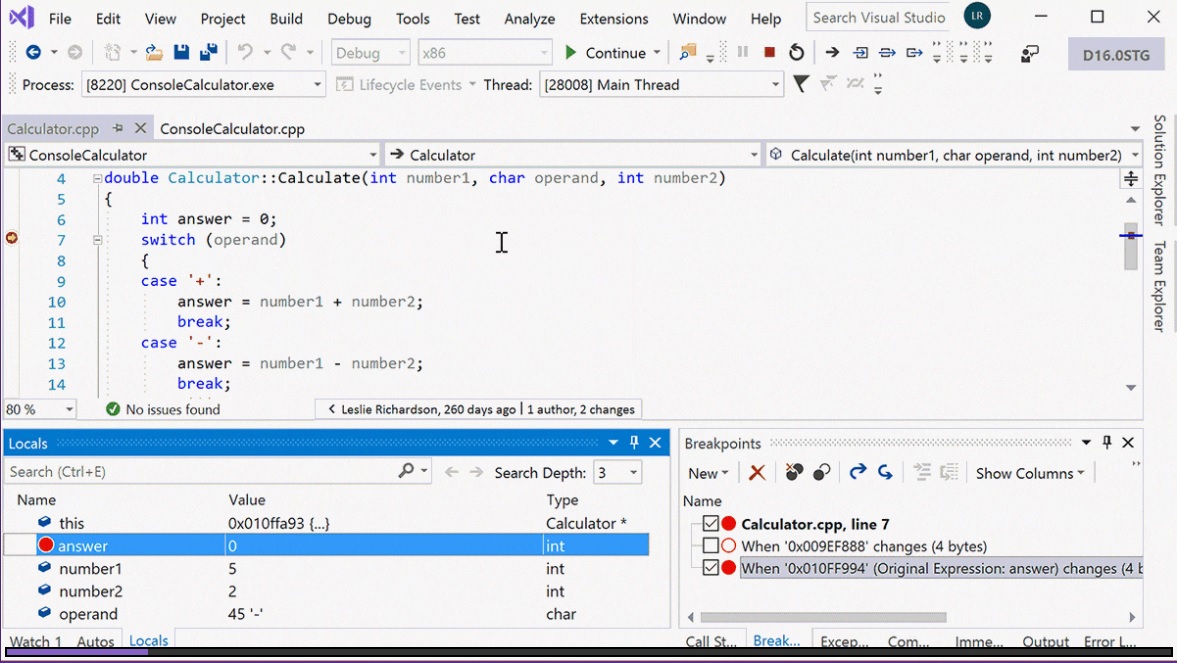Open the Search Depth dropdown
This screenshot has width=1177, height=663.
coord(634,472)
